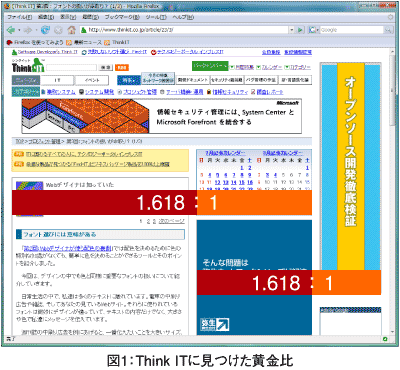
Task: Open the ファイル(F) menu
Action: coord(20,17)
